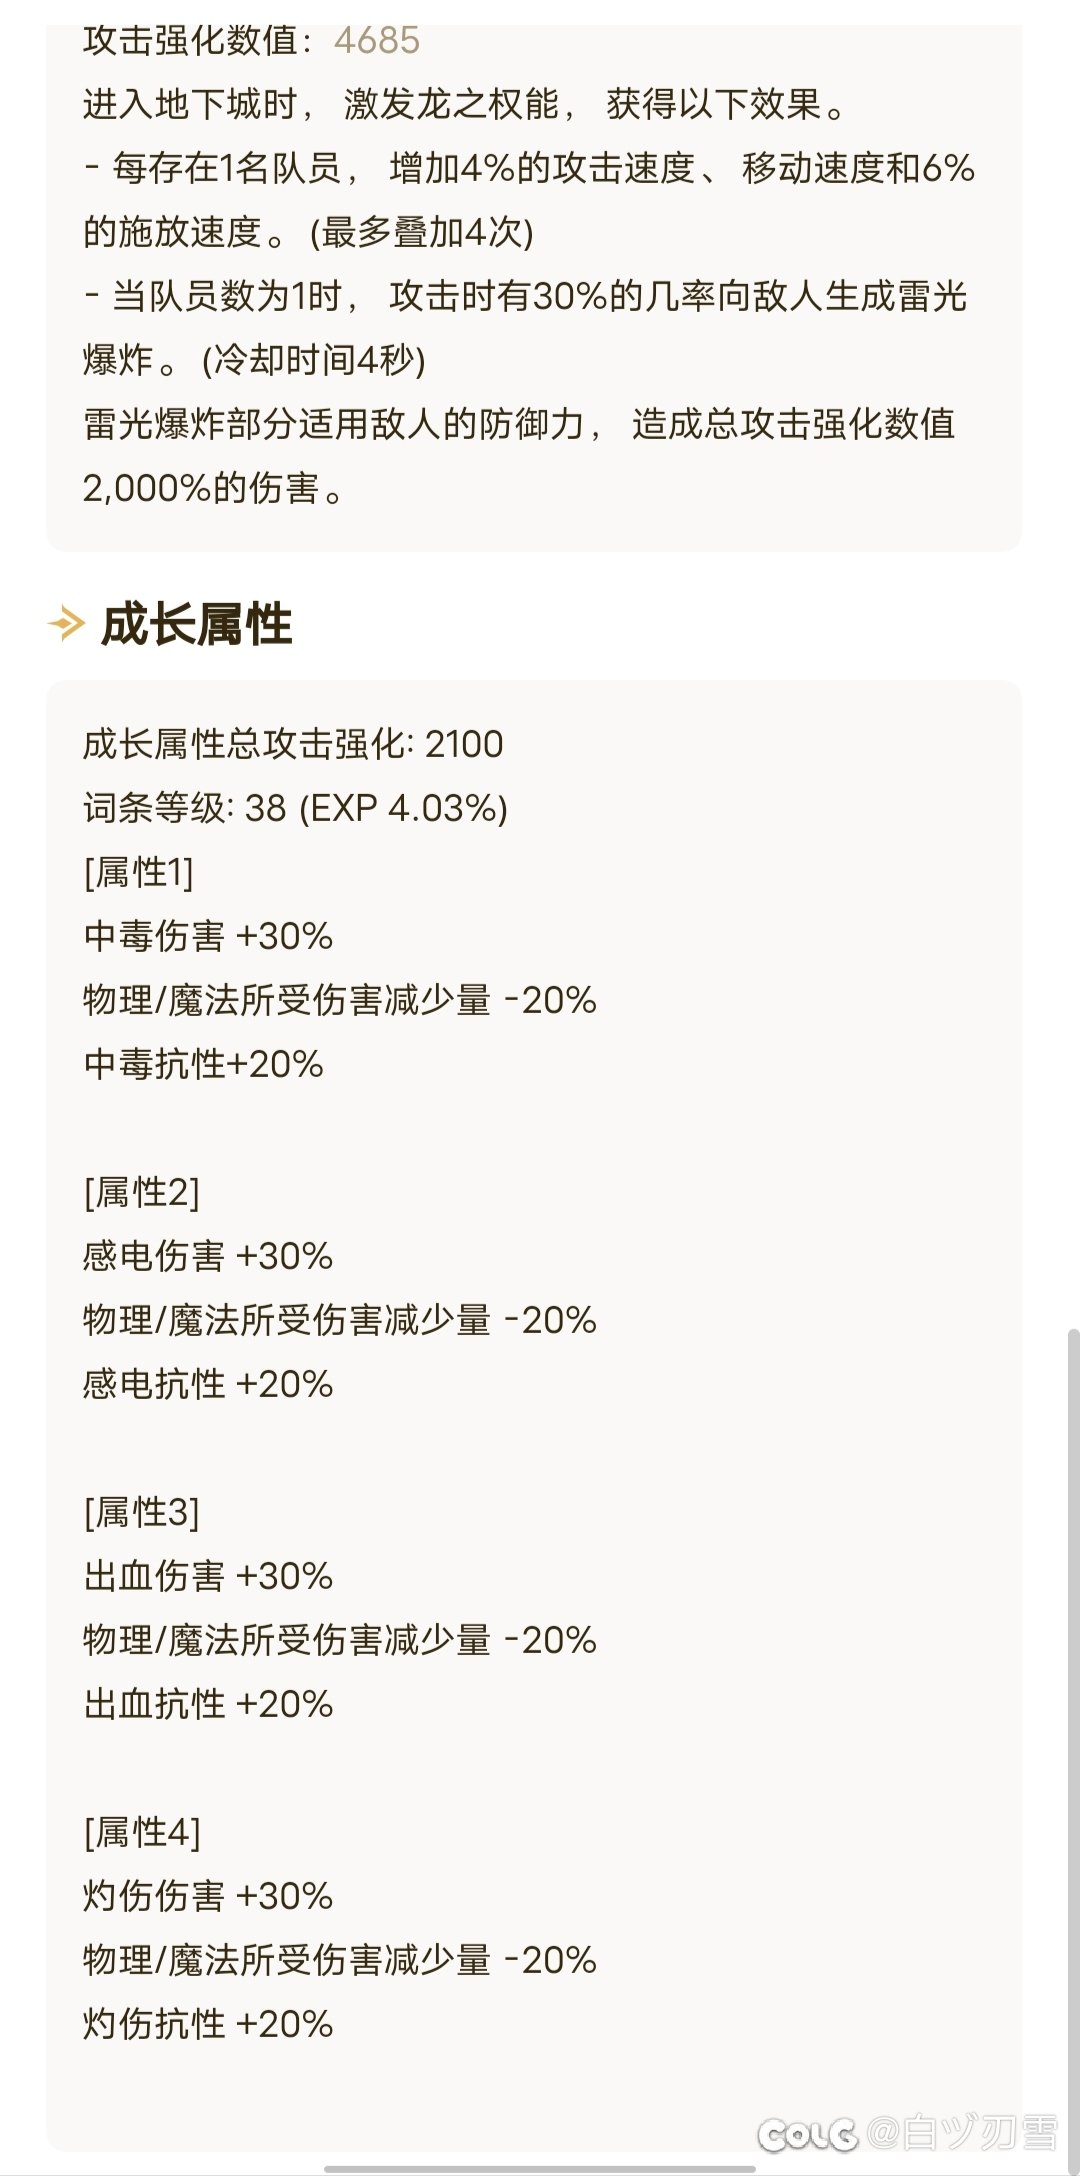Click the 灼伤抗性 +20% line

[208, 2024]
